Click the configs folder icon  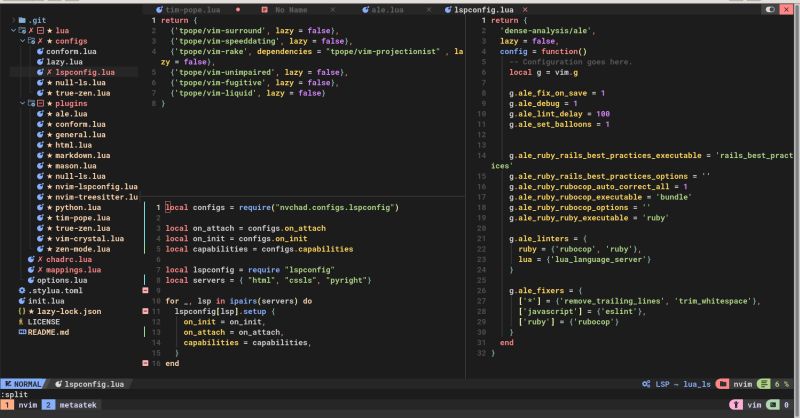click(31, 41)
